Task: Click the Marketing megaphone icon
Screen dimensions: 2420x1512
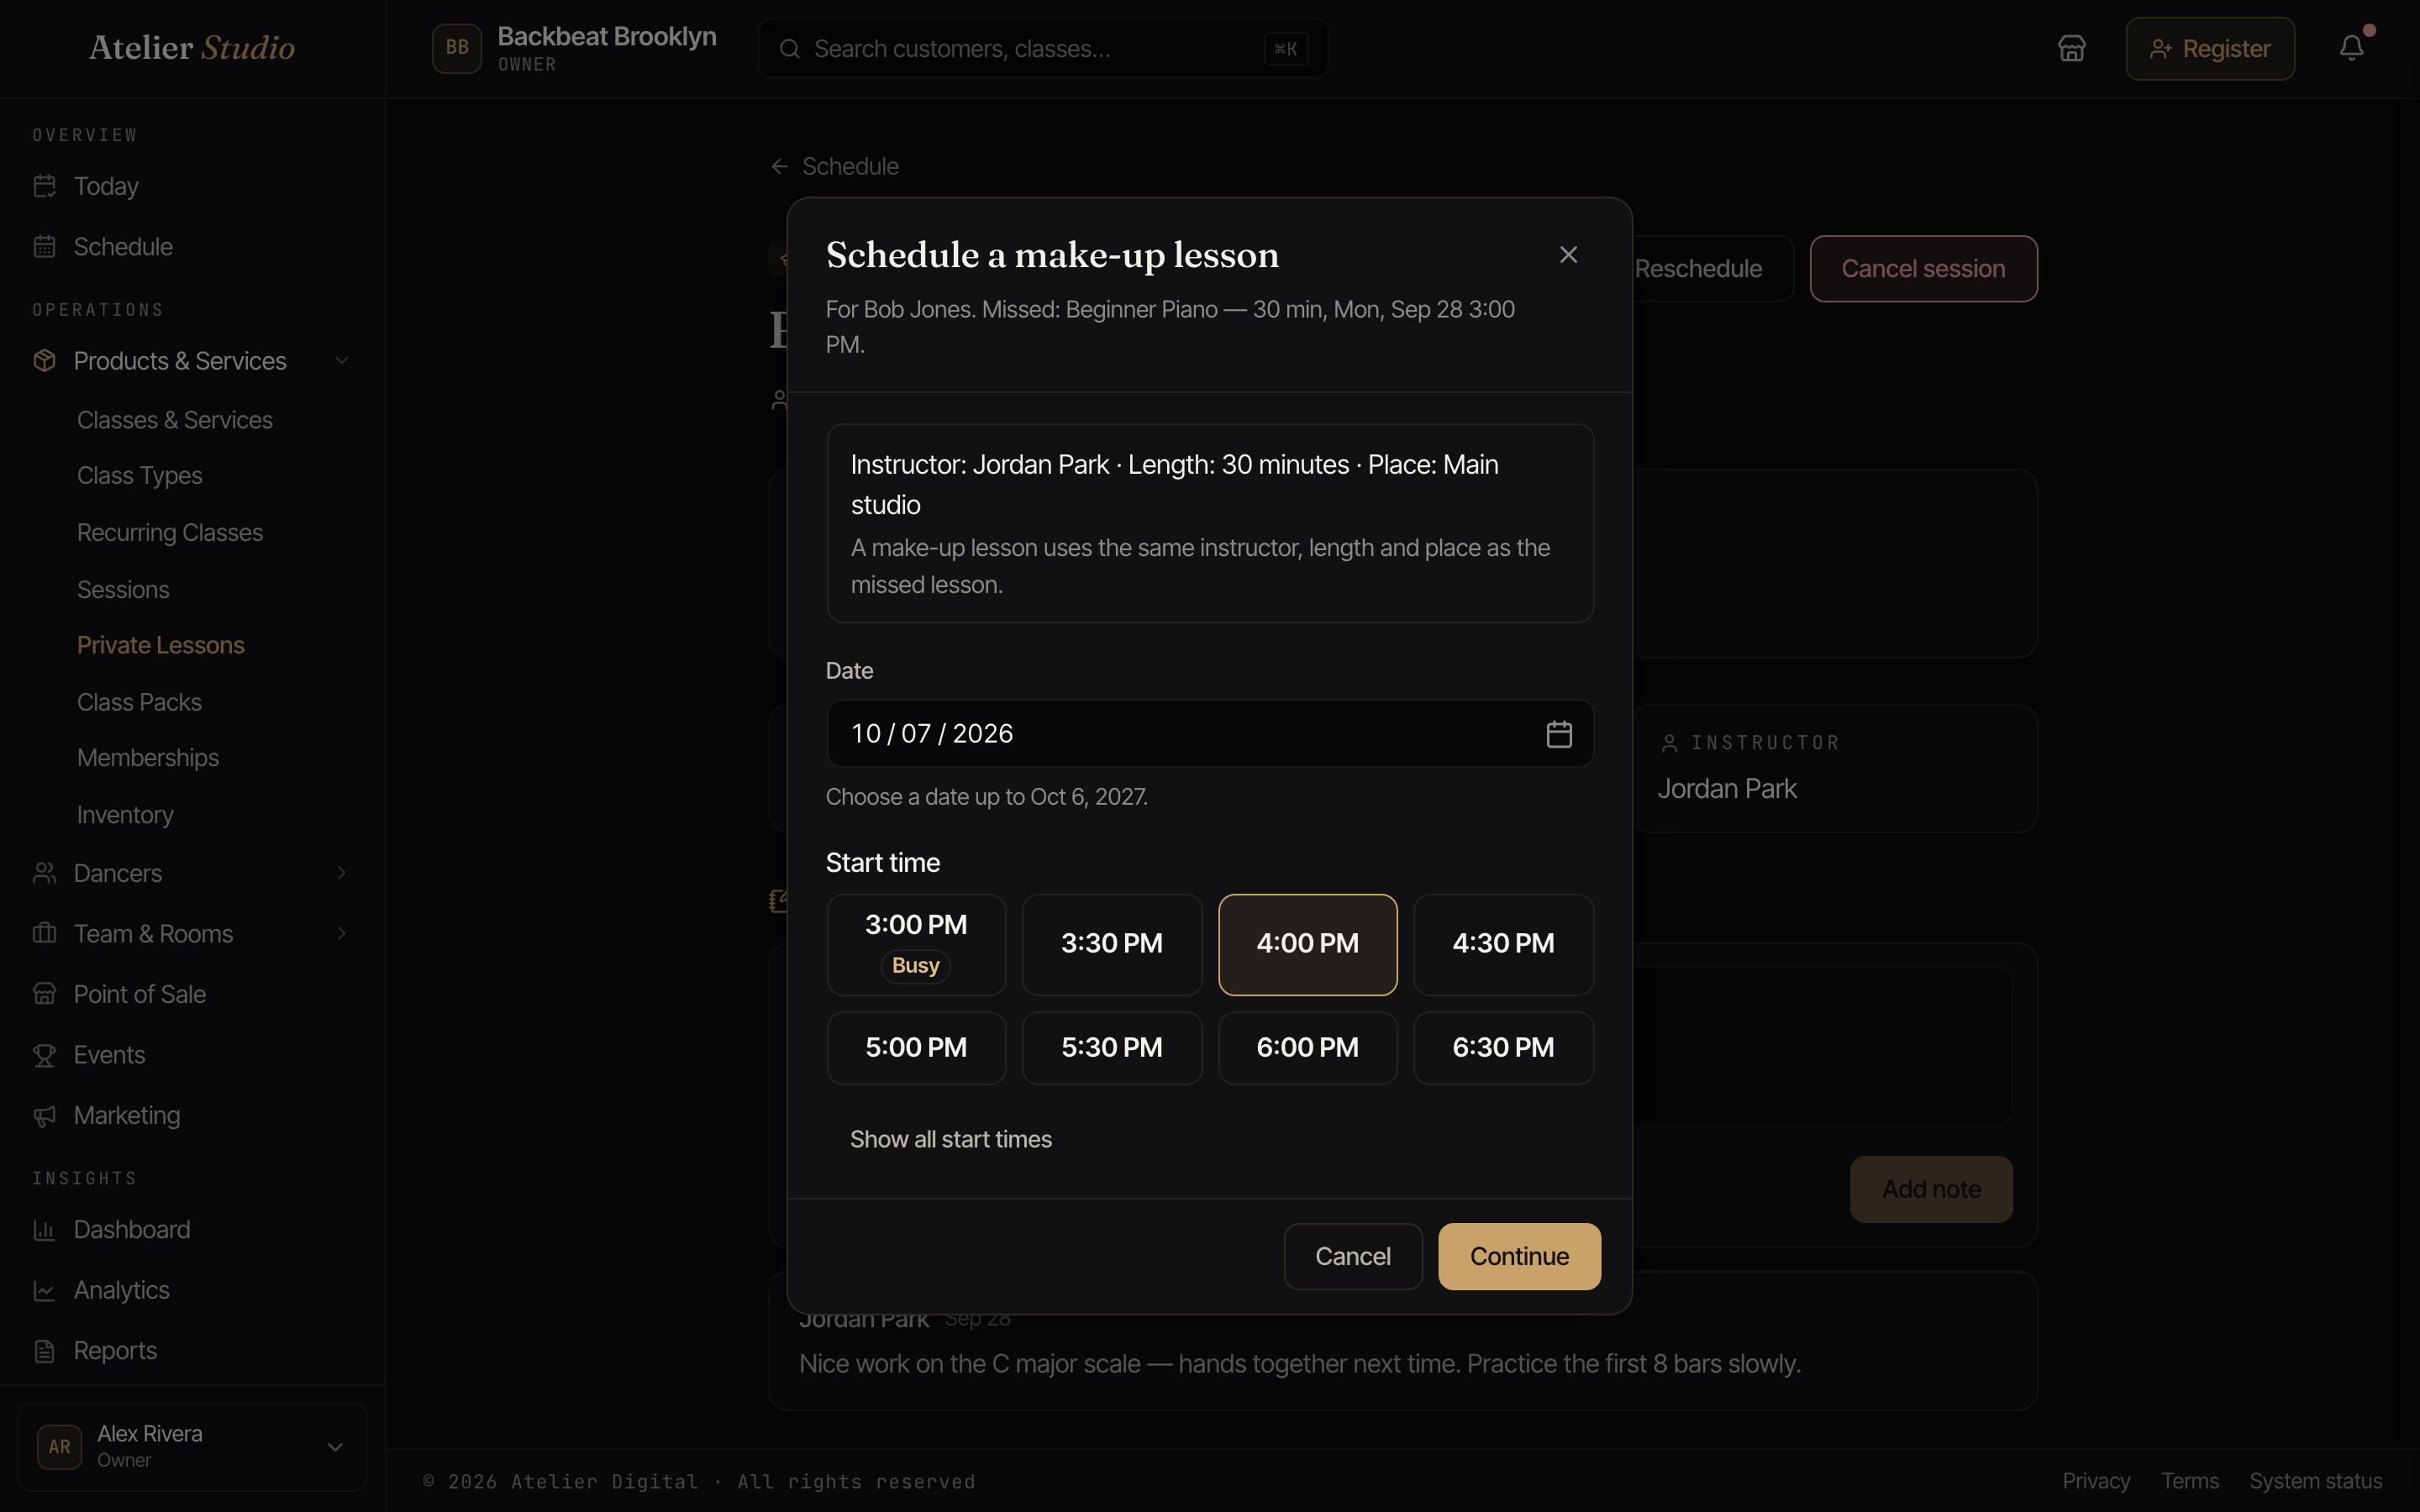Action: point(44,1116)
